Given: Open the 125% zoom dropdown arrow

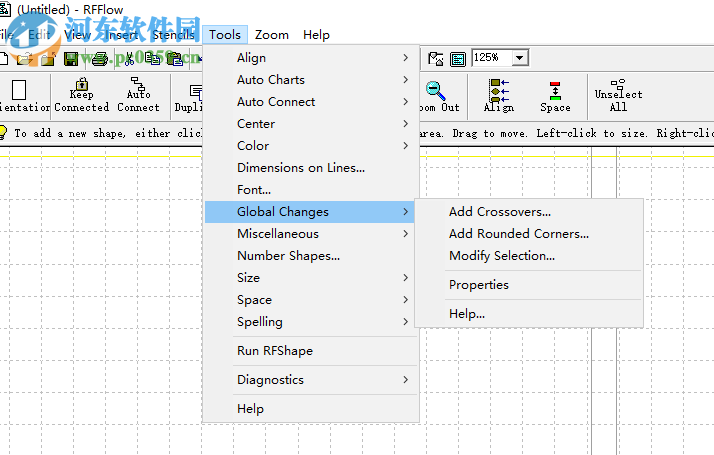Looking at the screenshot, I should 519,58.
